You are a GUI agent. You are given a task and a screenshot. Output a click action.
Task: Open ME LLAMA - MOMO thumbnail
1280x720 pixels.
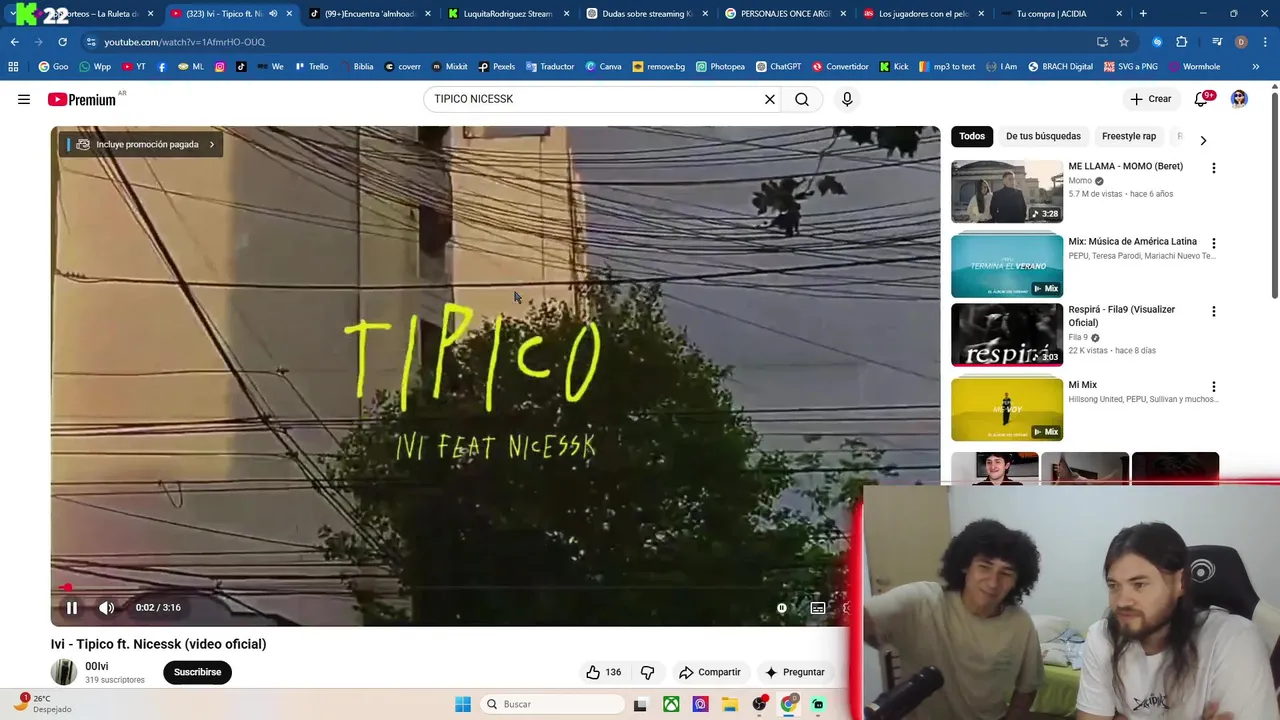coord(1007,192)
